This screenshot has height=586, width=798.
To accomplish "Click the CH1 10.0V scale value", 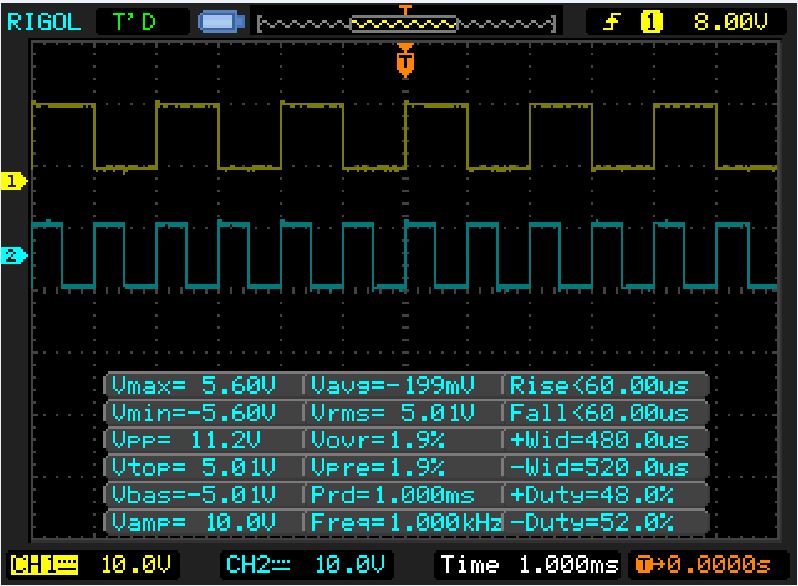I will tap(136, 565).
